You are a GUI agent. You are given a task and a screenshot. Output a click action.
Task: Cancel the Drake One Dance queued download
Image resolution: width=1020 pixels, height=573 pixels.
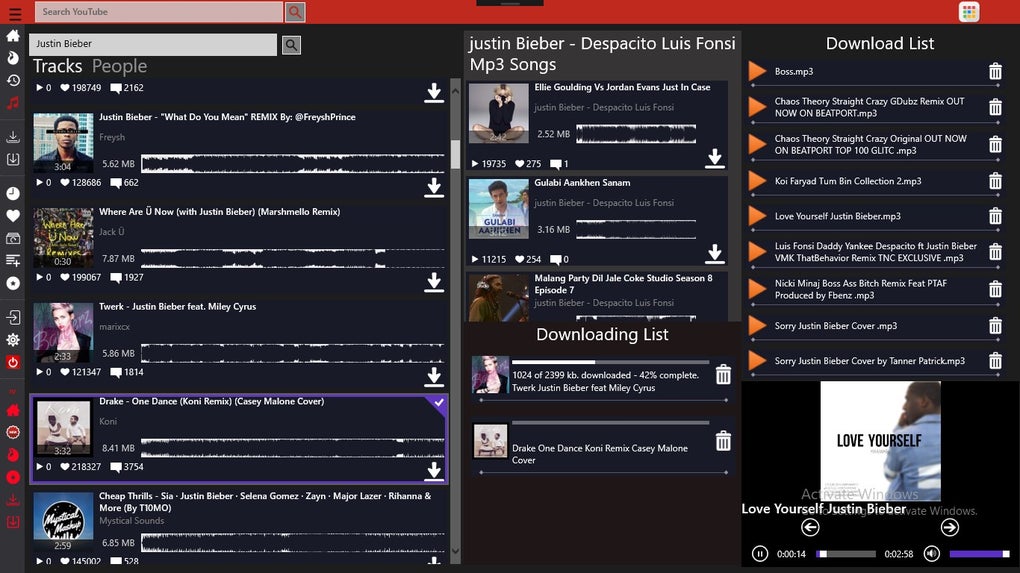click(x=723, y=442)
